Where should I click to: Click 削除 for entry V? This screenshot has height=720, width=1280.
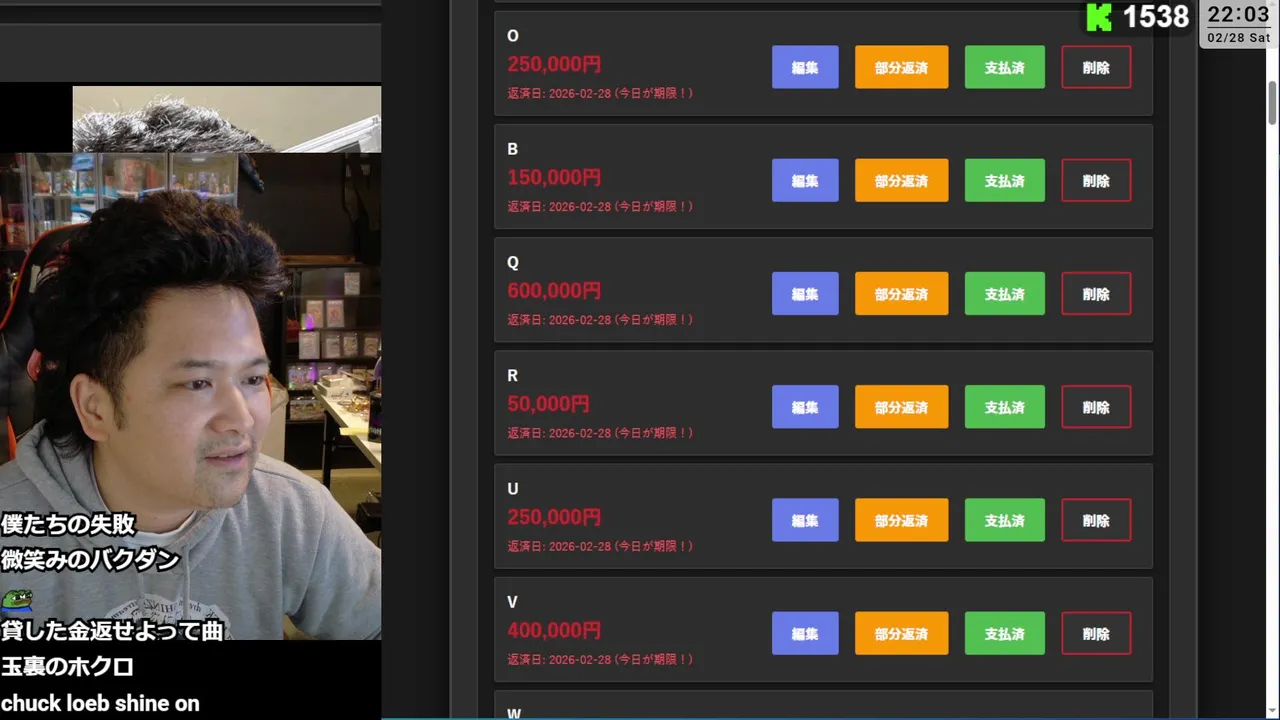coord(1096,633)
